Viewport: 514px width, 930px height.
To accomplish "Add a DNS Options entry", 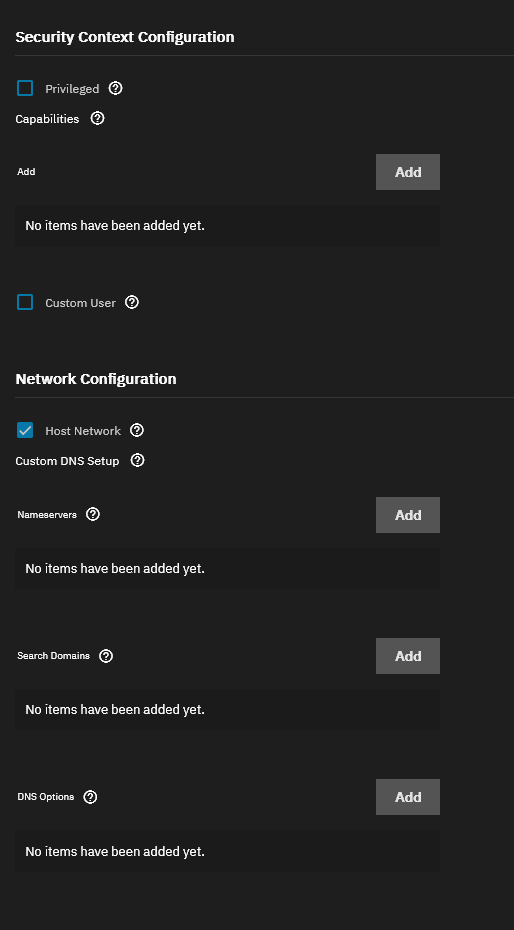I will pyautogui.click(x=408, y=797).
